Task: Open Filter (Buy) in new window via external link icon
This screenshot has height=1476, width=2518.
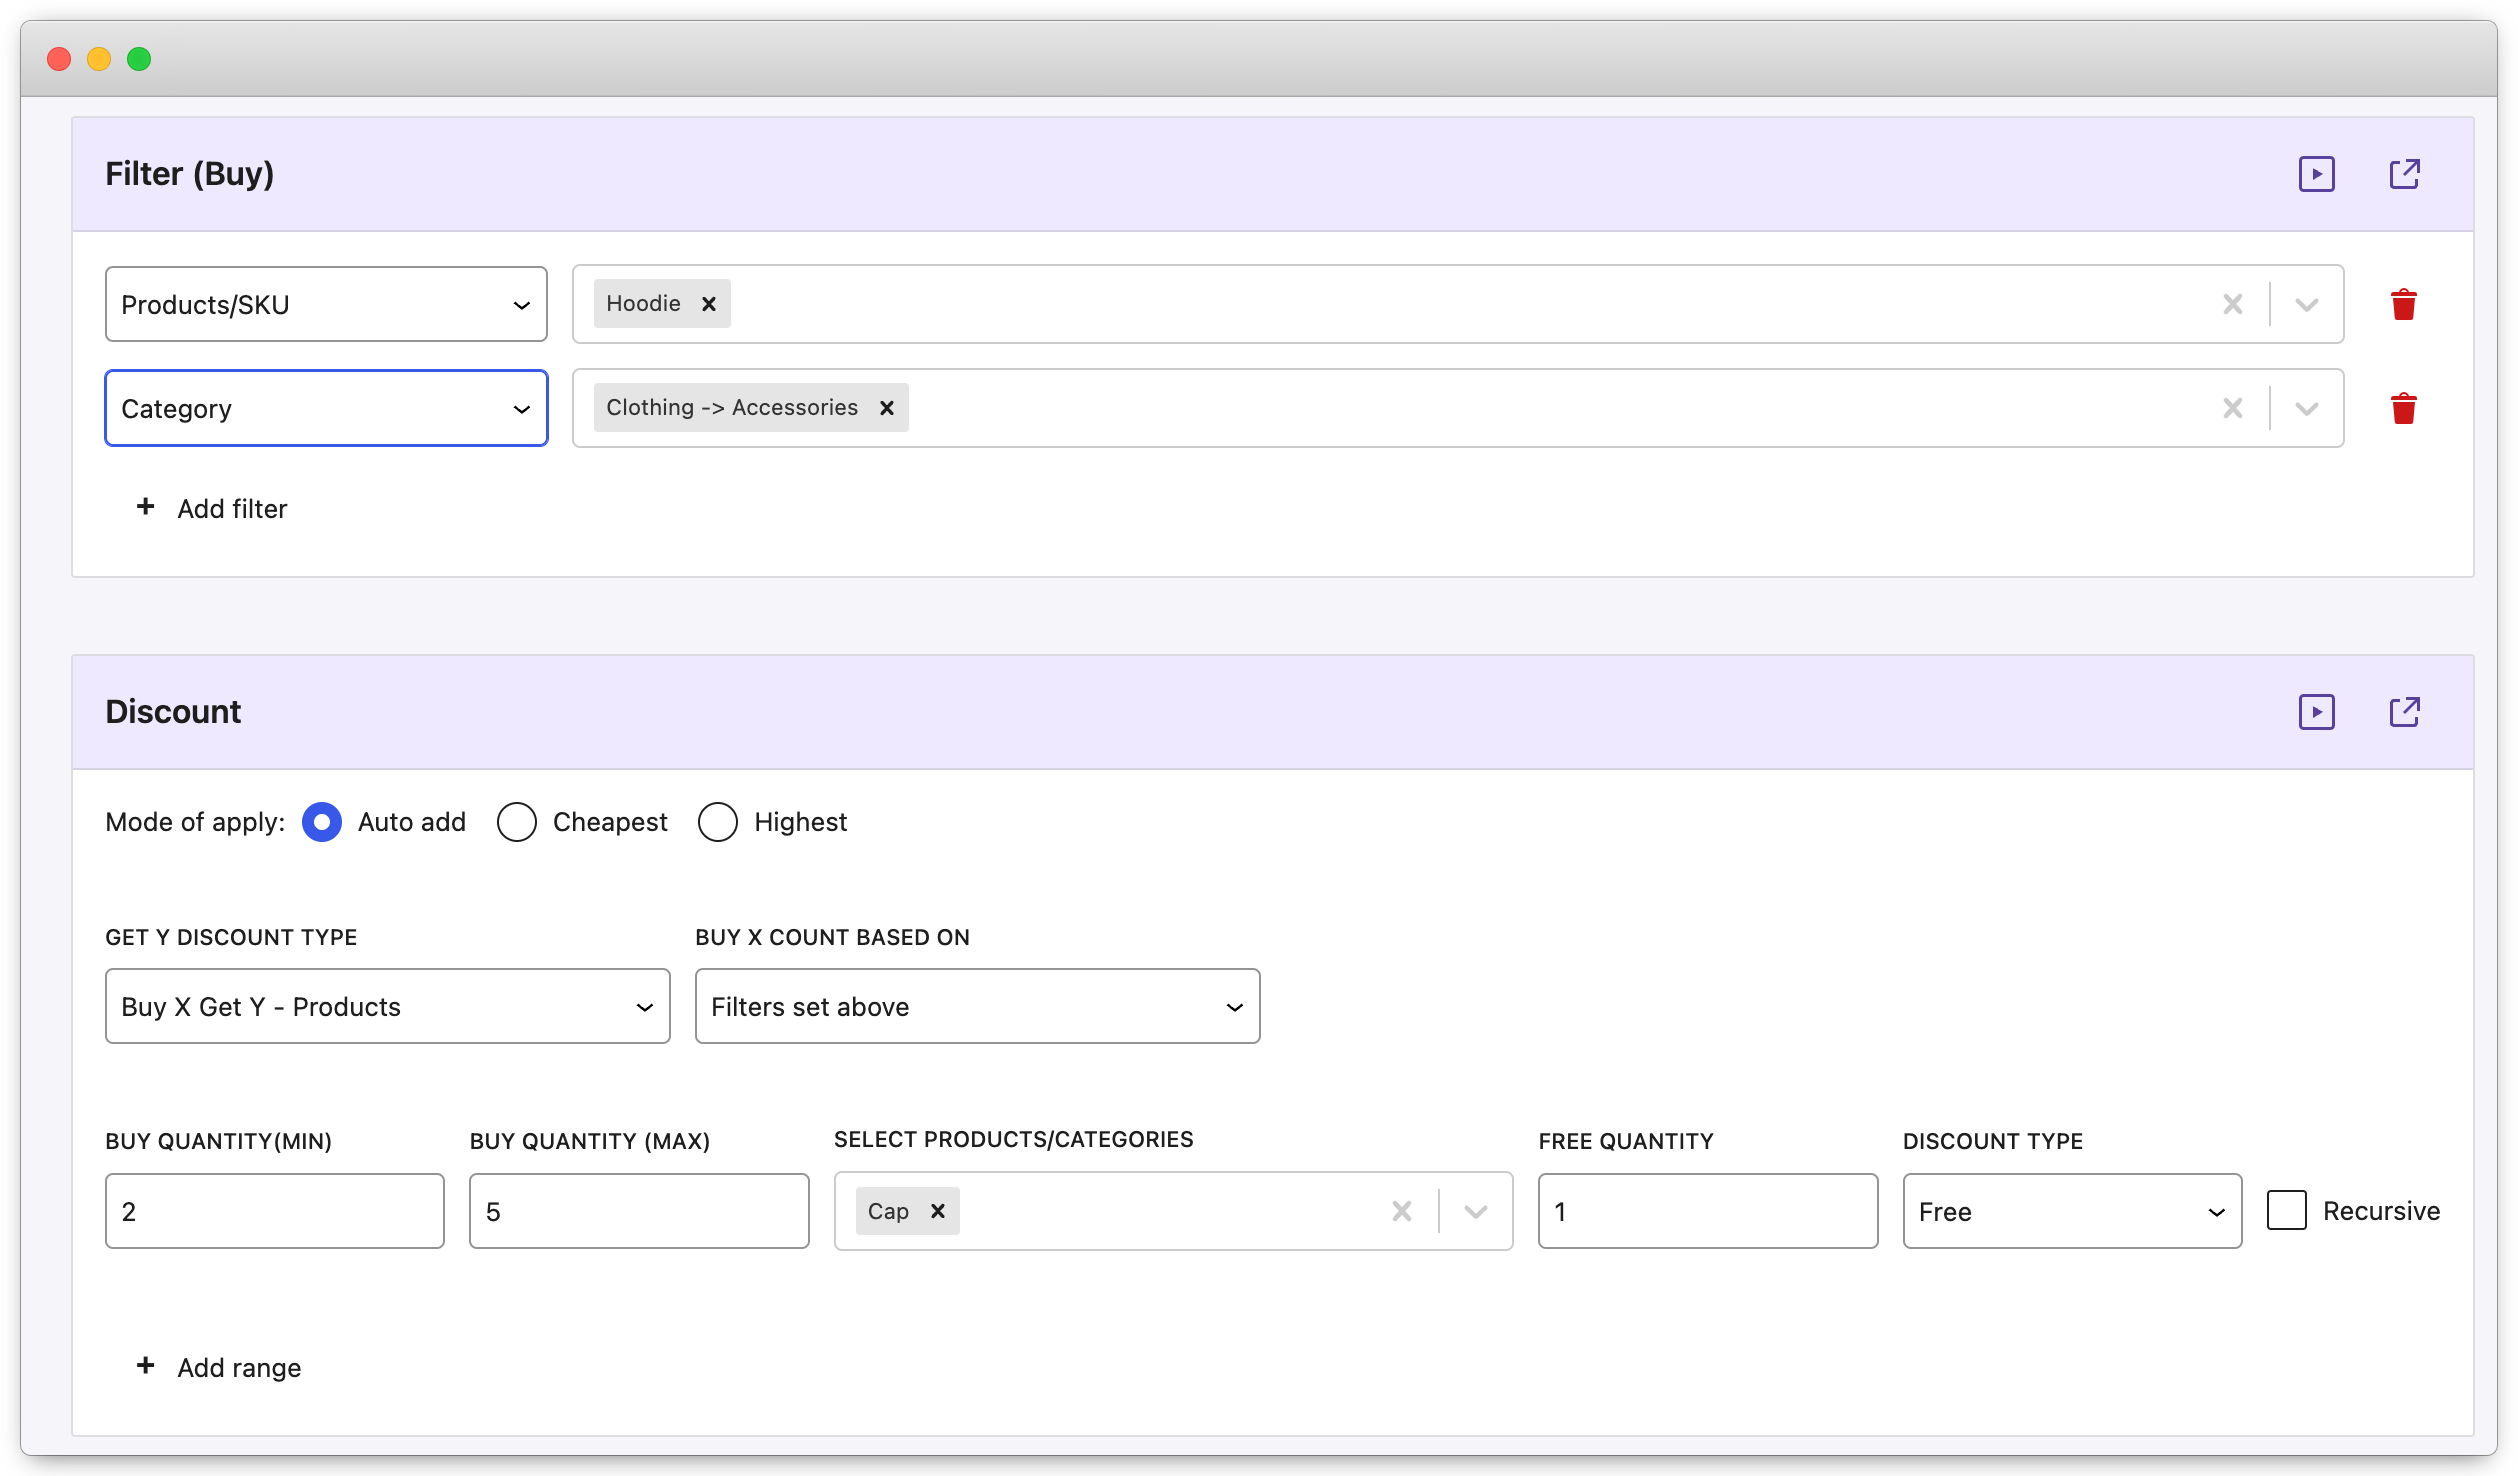Action: (2405, 173)
